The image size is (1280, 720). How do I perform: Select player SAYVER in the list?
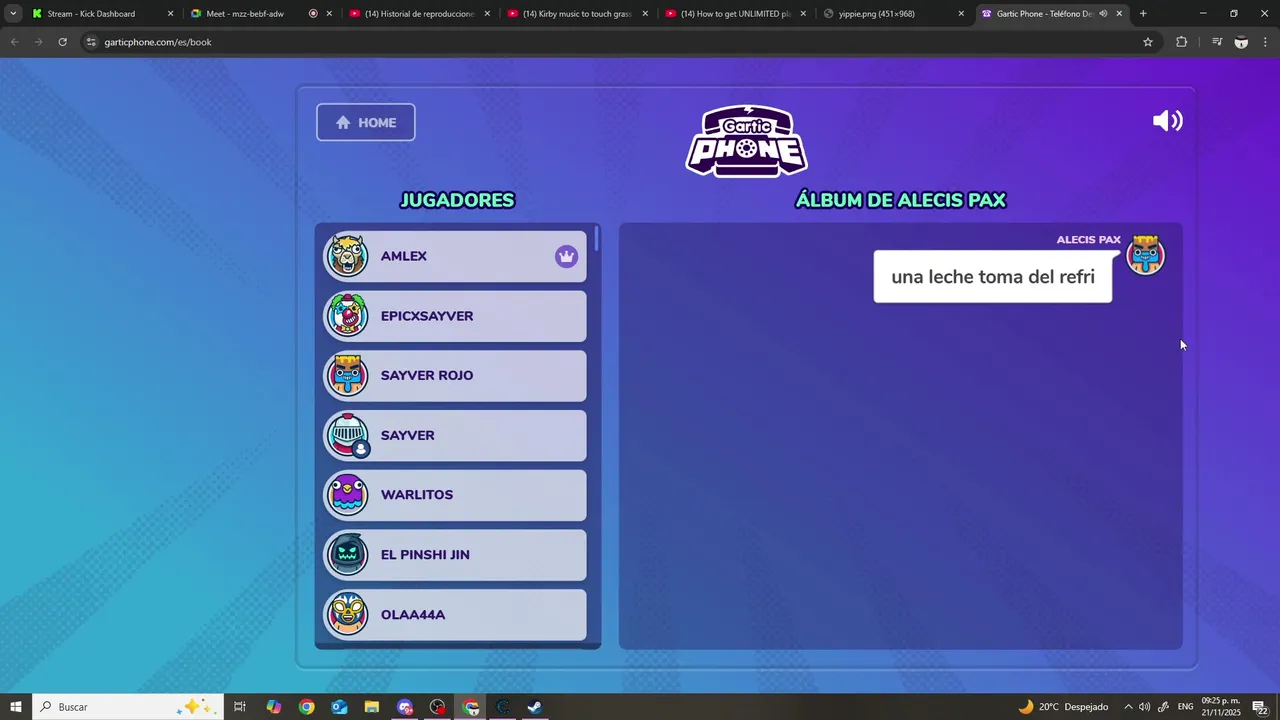click(x=455, y=435)
